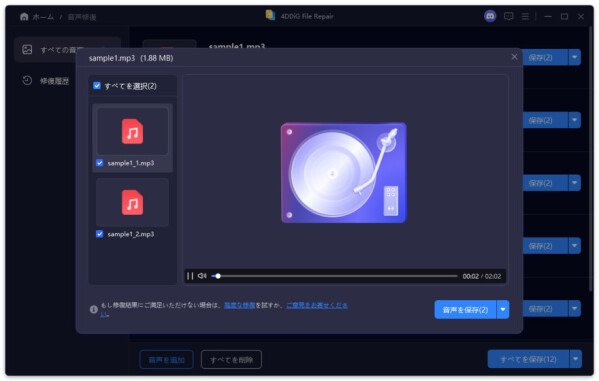The height and width of the screenshot is (381, 599).
Task: Pause the audio preview playback
Action: [190, 276]
